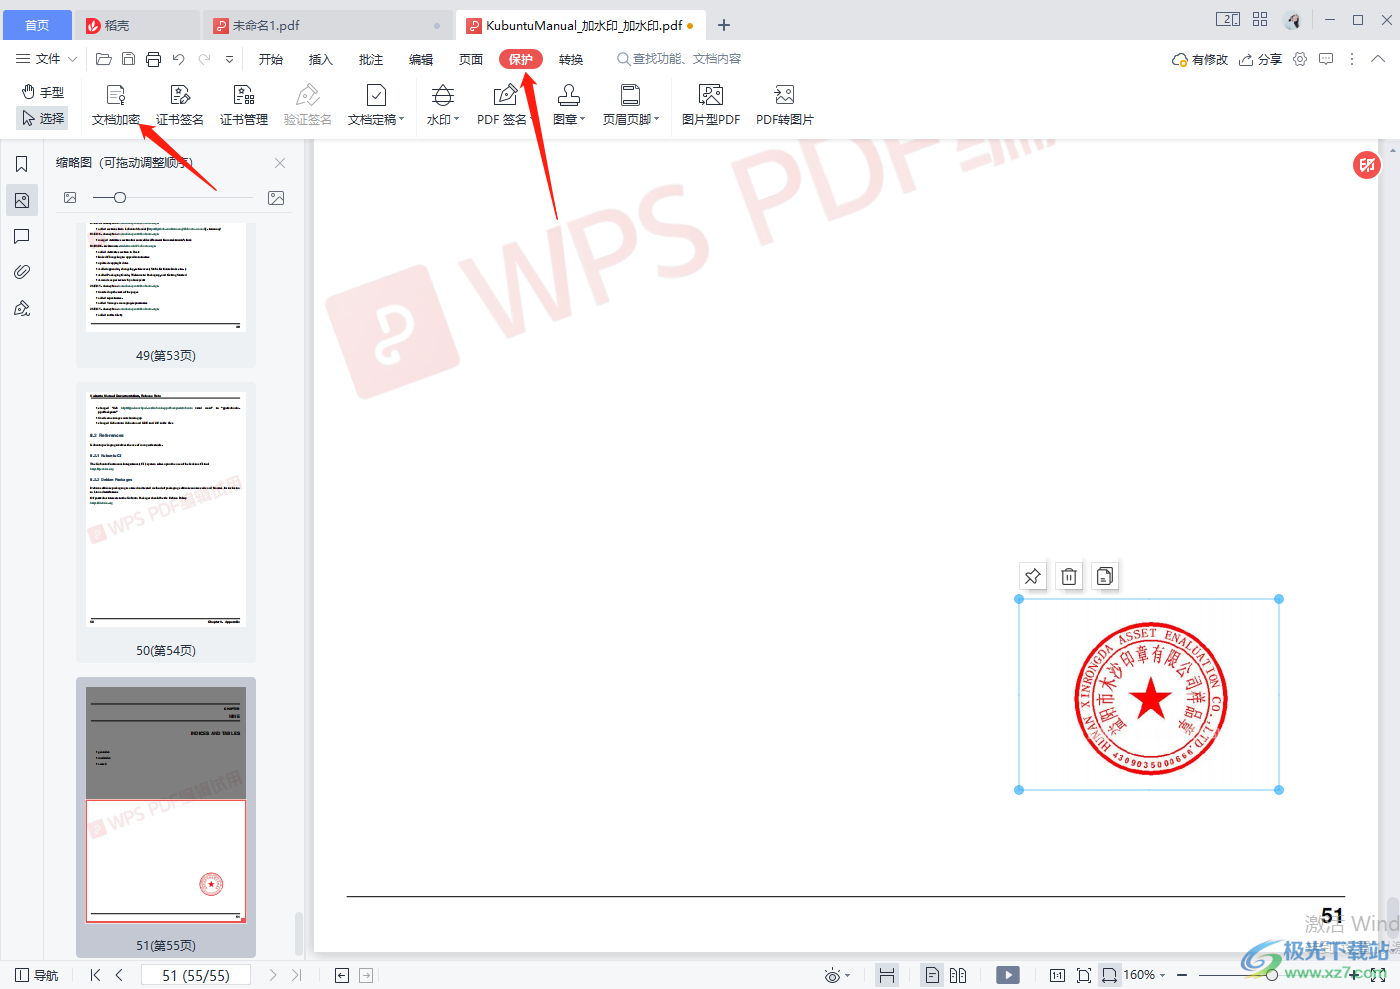This screenshot has width=1400, height=989.
Task: Open the comments panel in sidebar
Action: click(22, 236)
